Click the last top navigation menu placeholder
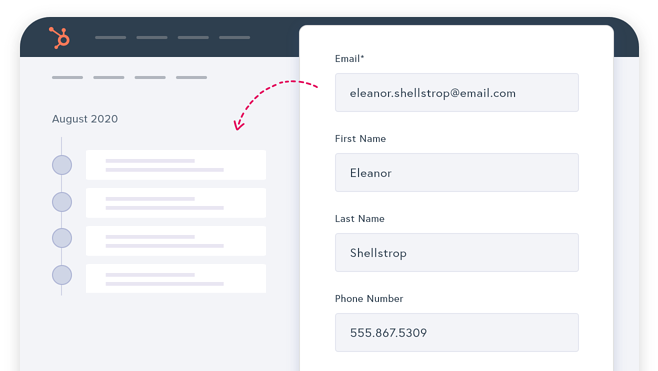Image resolution: width=658 pixels, height=371 pixels. tap(235, 37)
